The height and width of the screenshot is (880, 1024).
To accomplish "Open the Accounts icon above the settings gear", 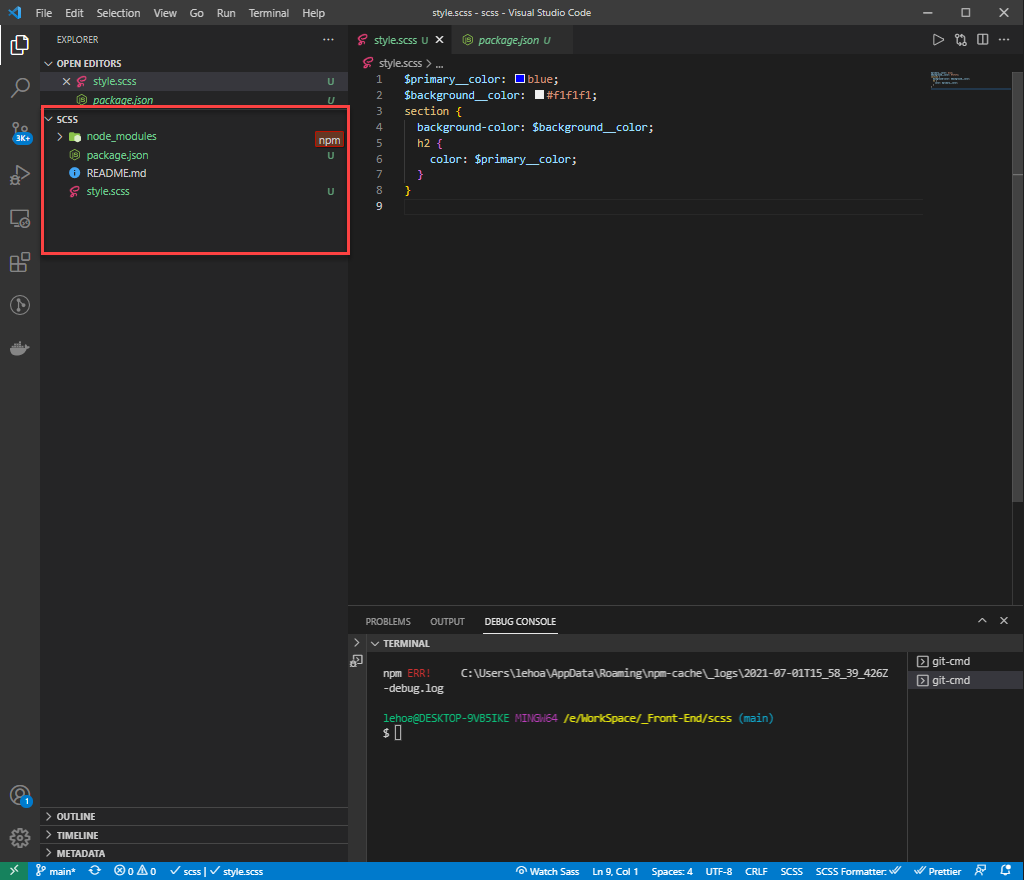I will 20,796.
